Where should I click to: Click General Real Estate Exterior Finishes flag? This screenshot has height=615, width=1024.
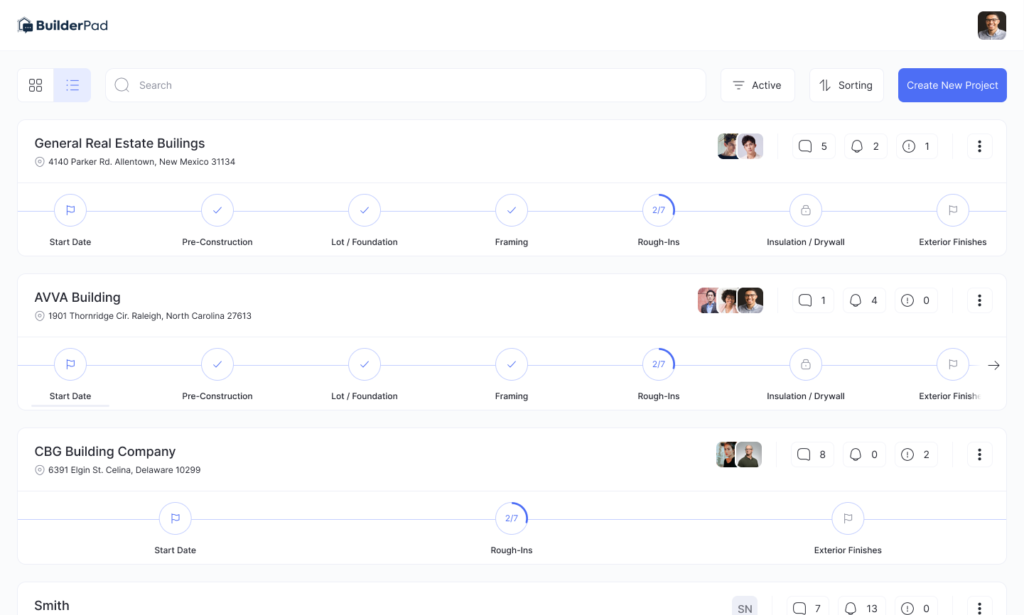click(953, 210)
